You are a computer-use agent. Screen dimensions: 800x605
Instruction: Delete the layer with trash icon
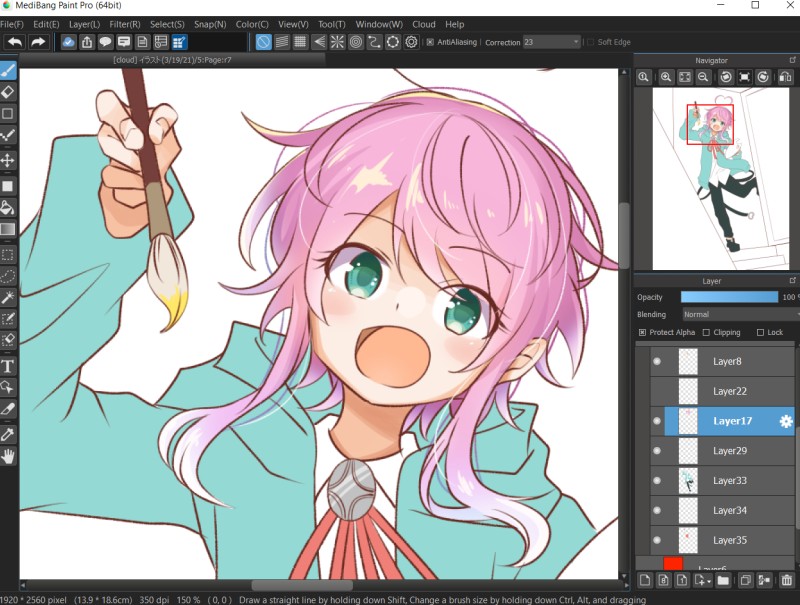point(787,581)
